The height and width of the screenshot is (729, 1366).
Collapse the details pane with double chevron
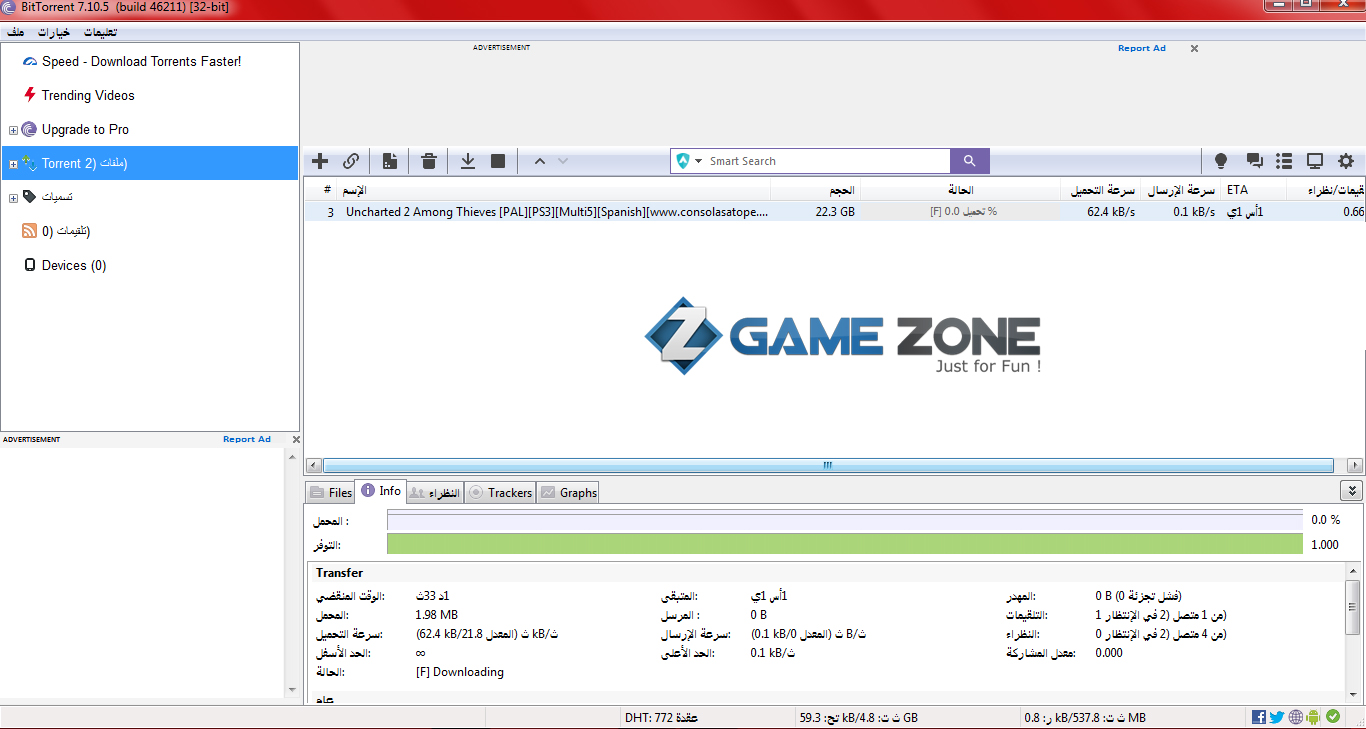pos(1351,491)
